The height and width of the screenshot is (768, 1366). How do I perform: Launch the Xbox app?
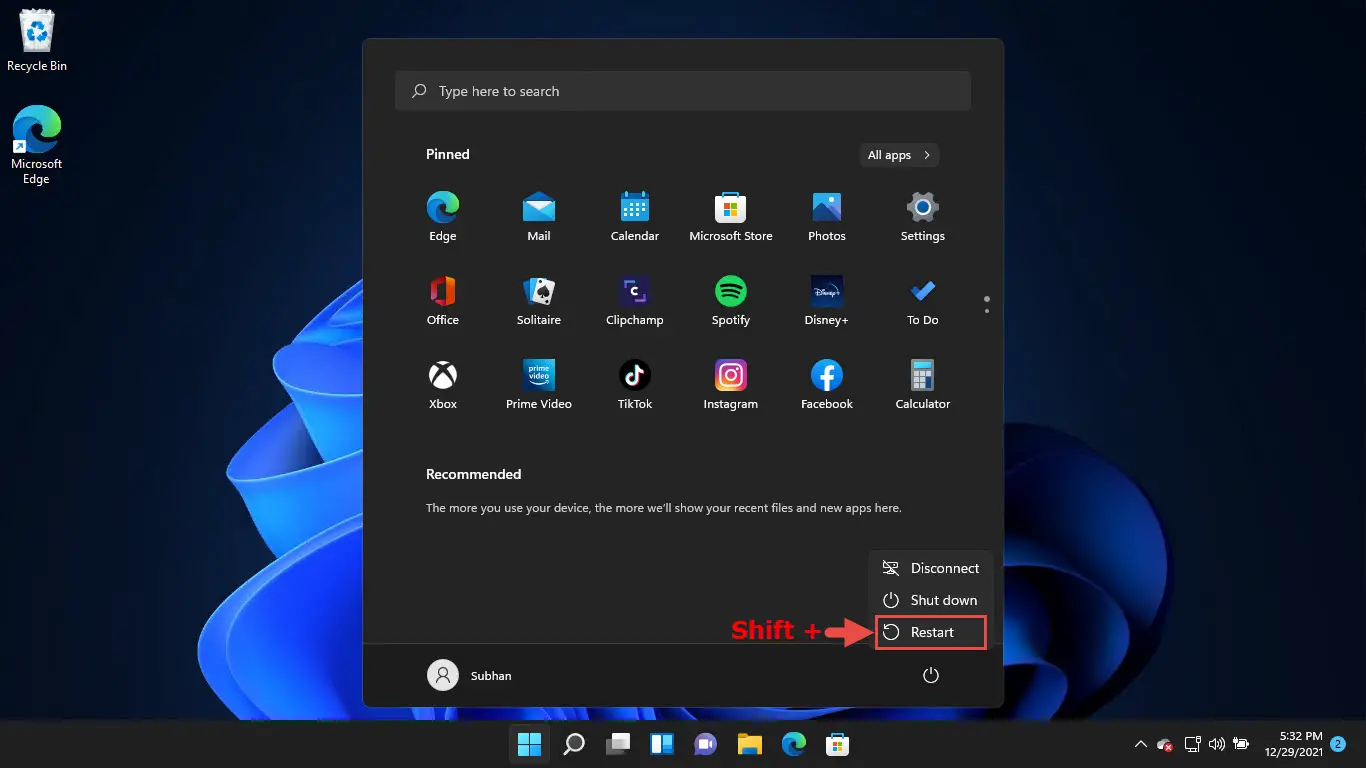coord(442,385)
